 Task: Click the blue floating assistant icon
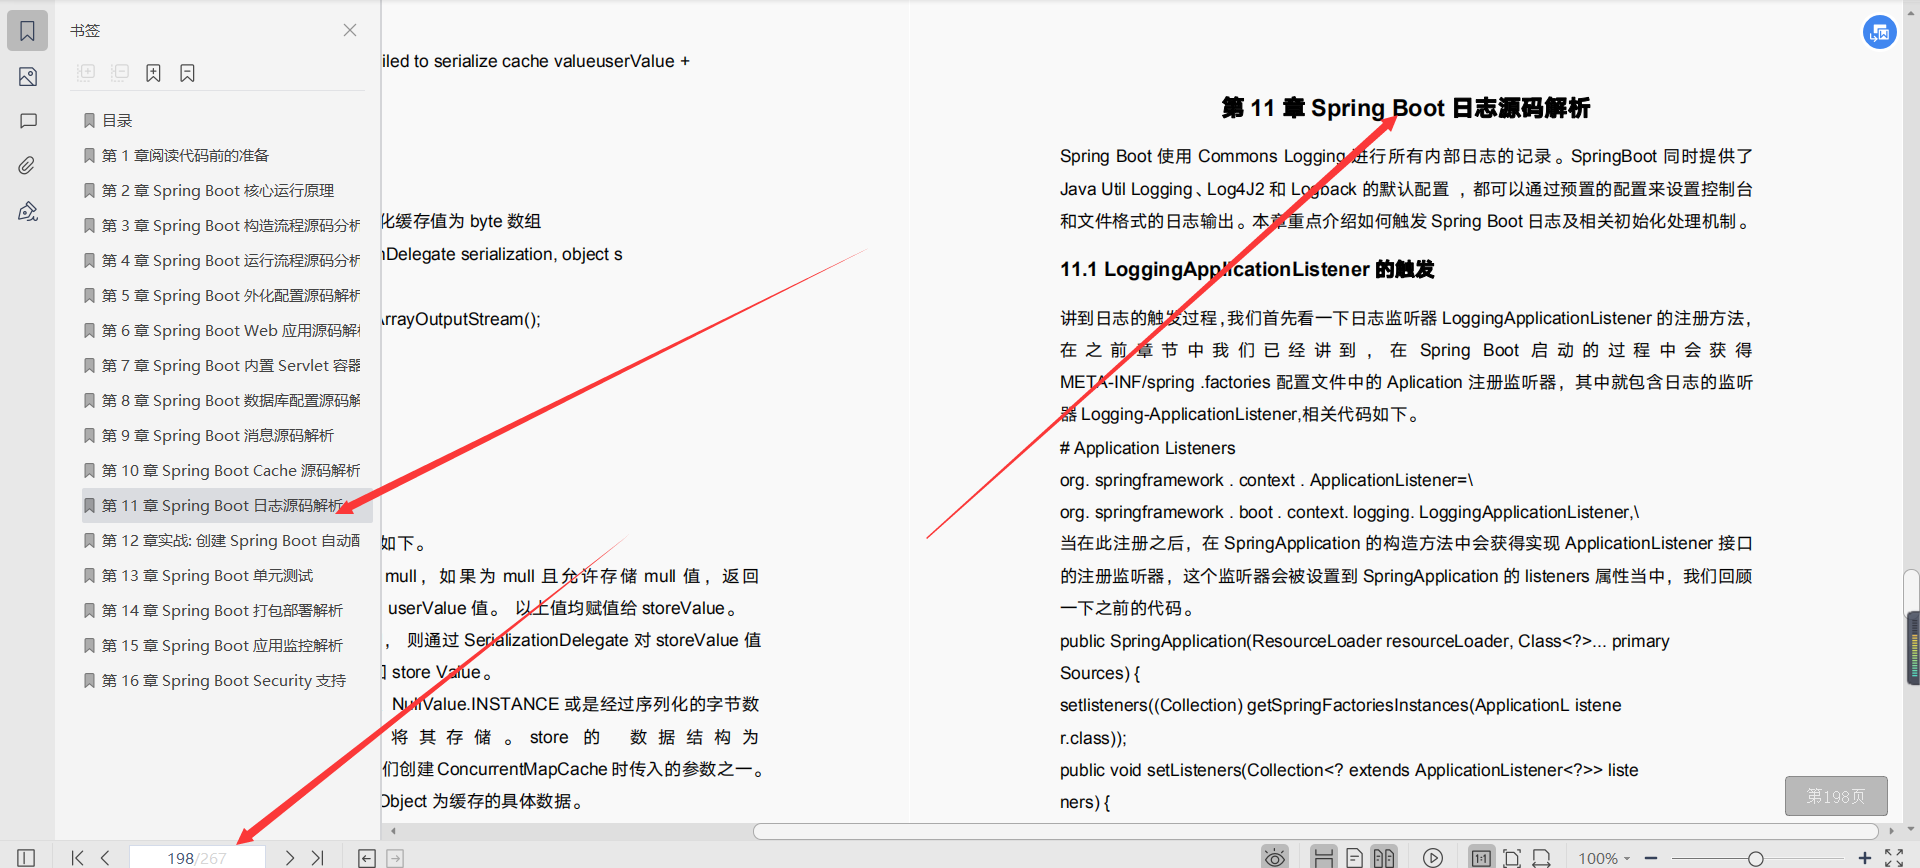click(1879, 32)
